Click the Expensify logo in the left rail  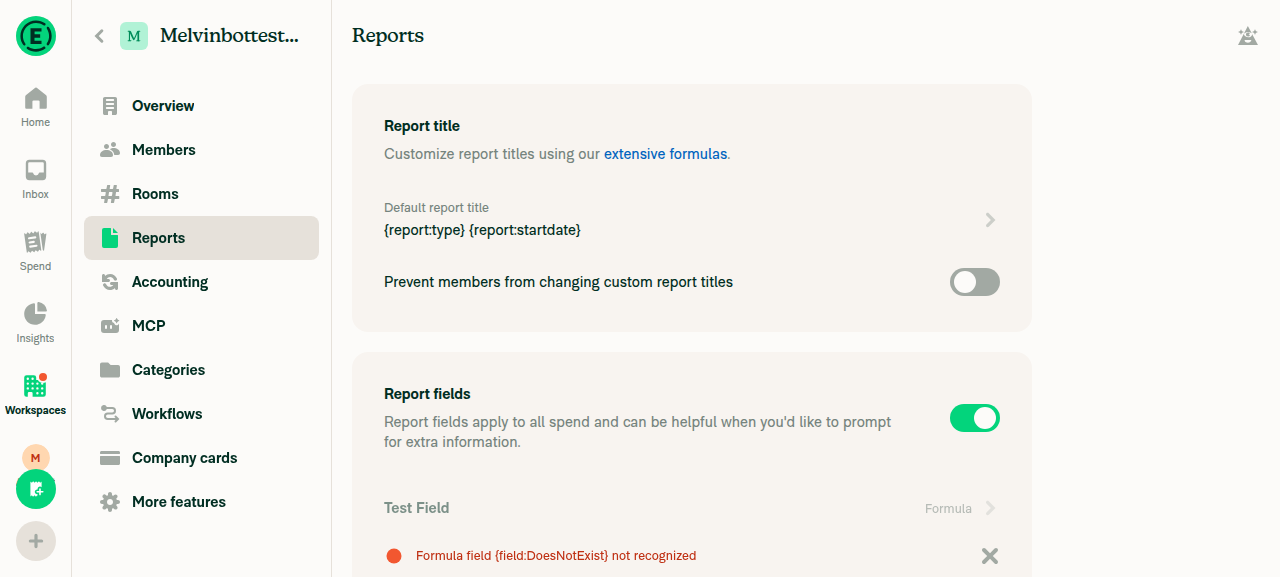36,36
